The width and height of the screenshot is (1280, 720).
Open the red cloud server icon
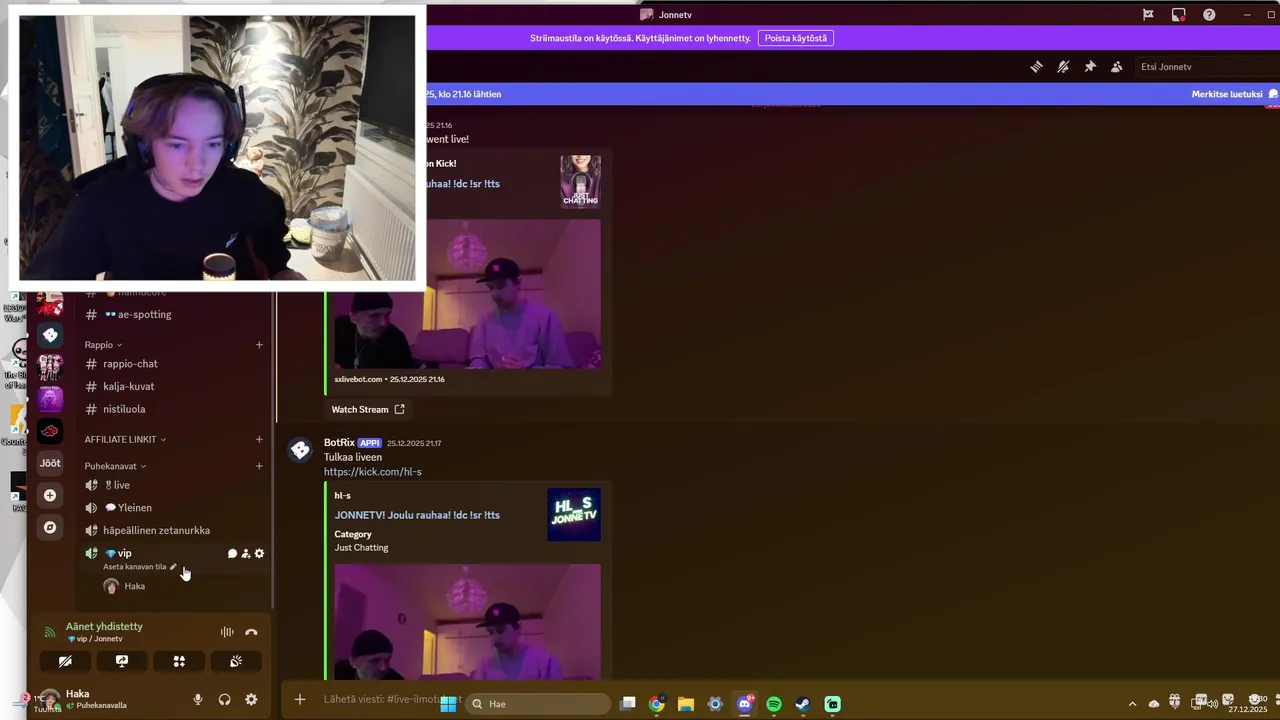(x=50, y=431)
